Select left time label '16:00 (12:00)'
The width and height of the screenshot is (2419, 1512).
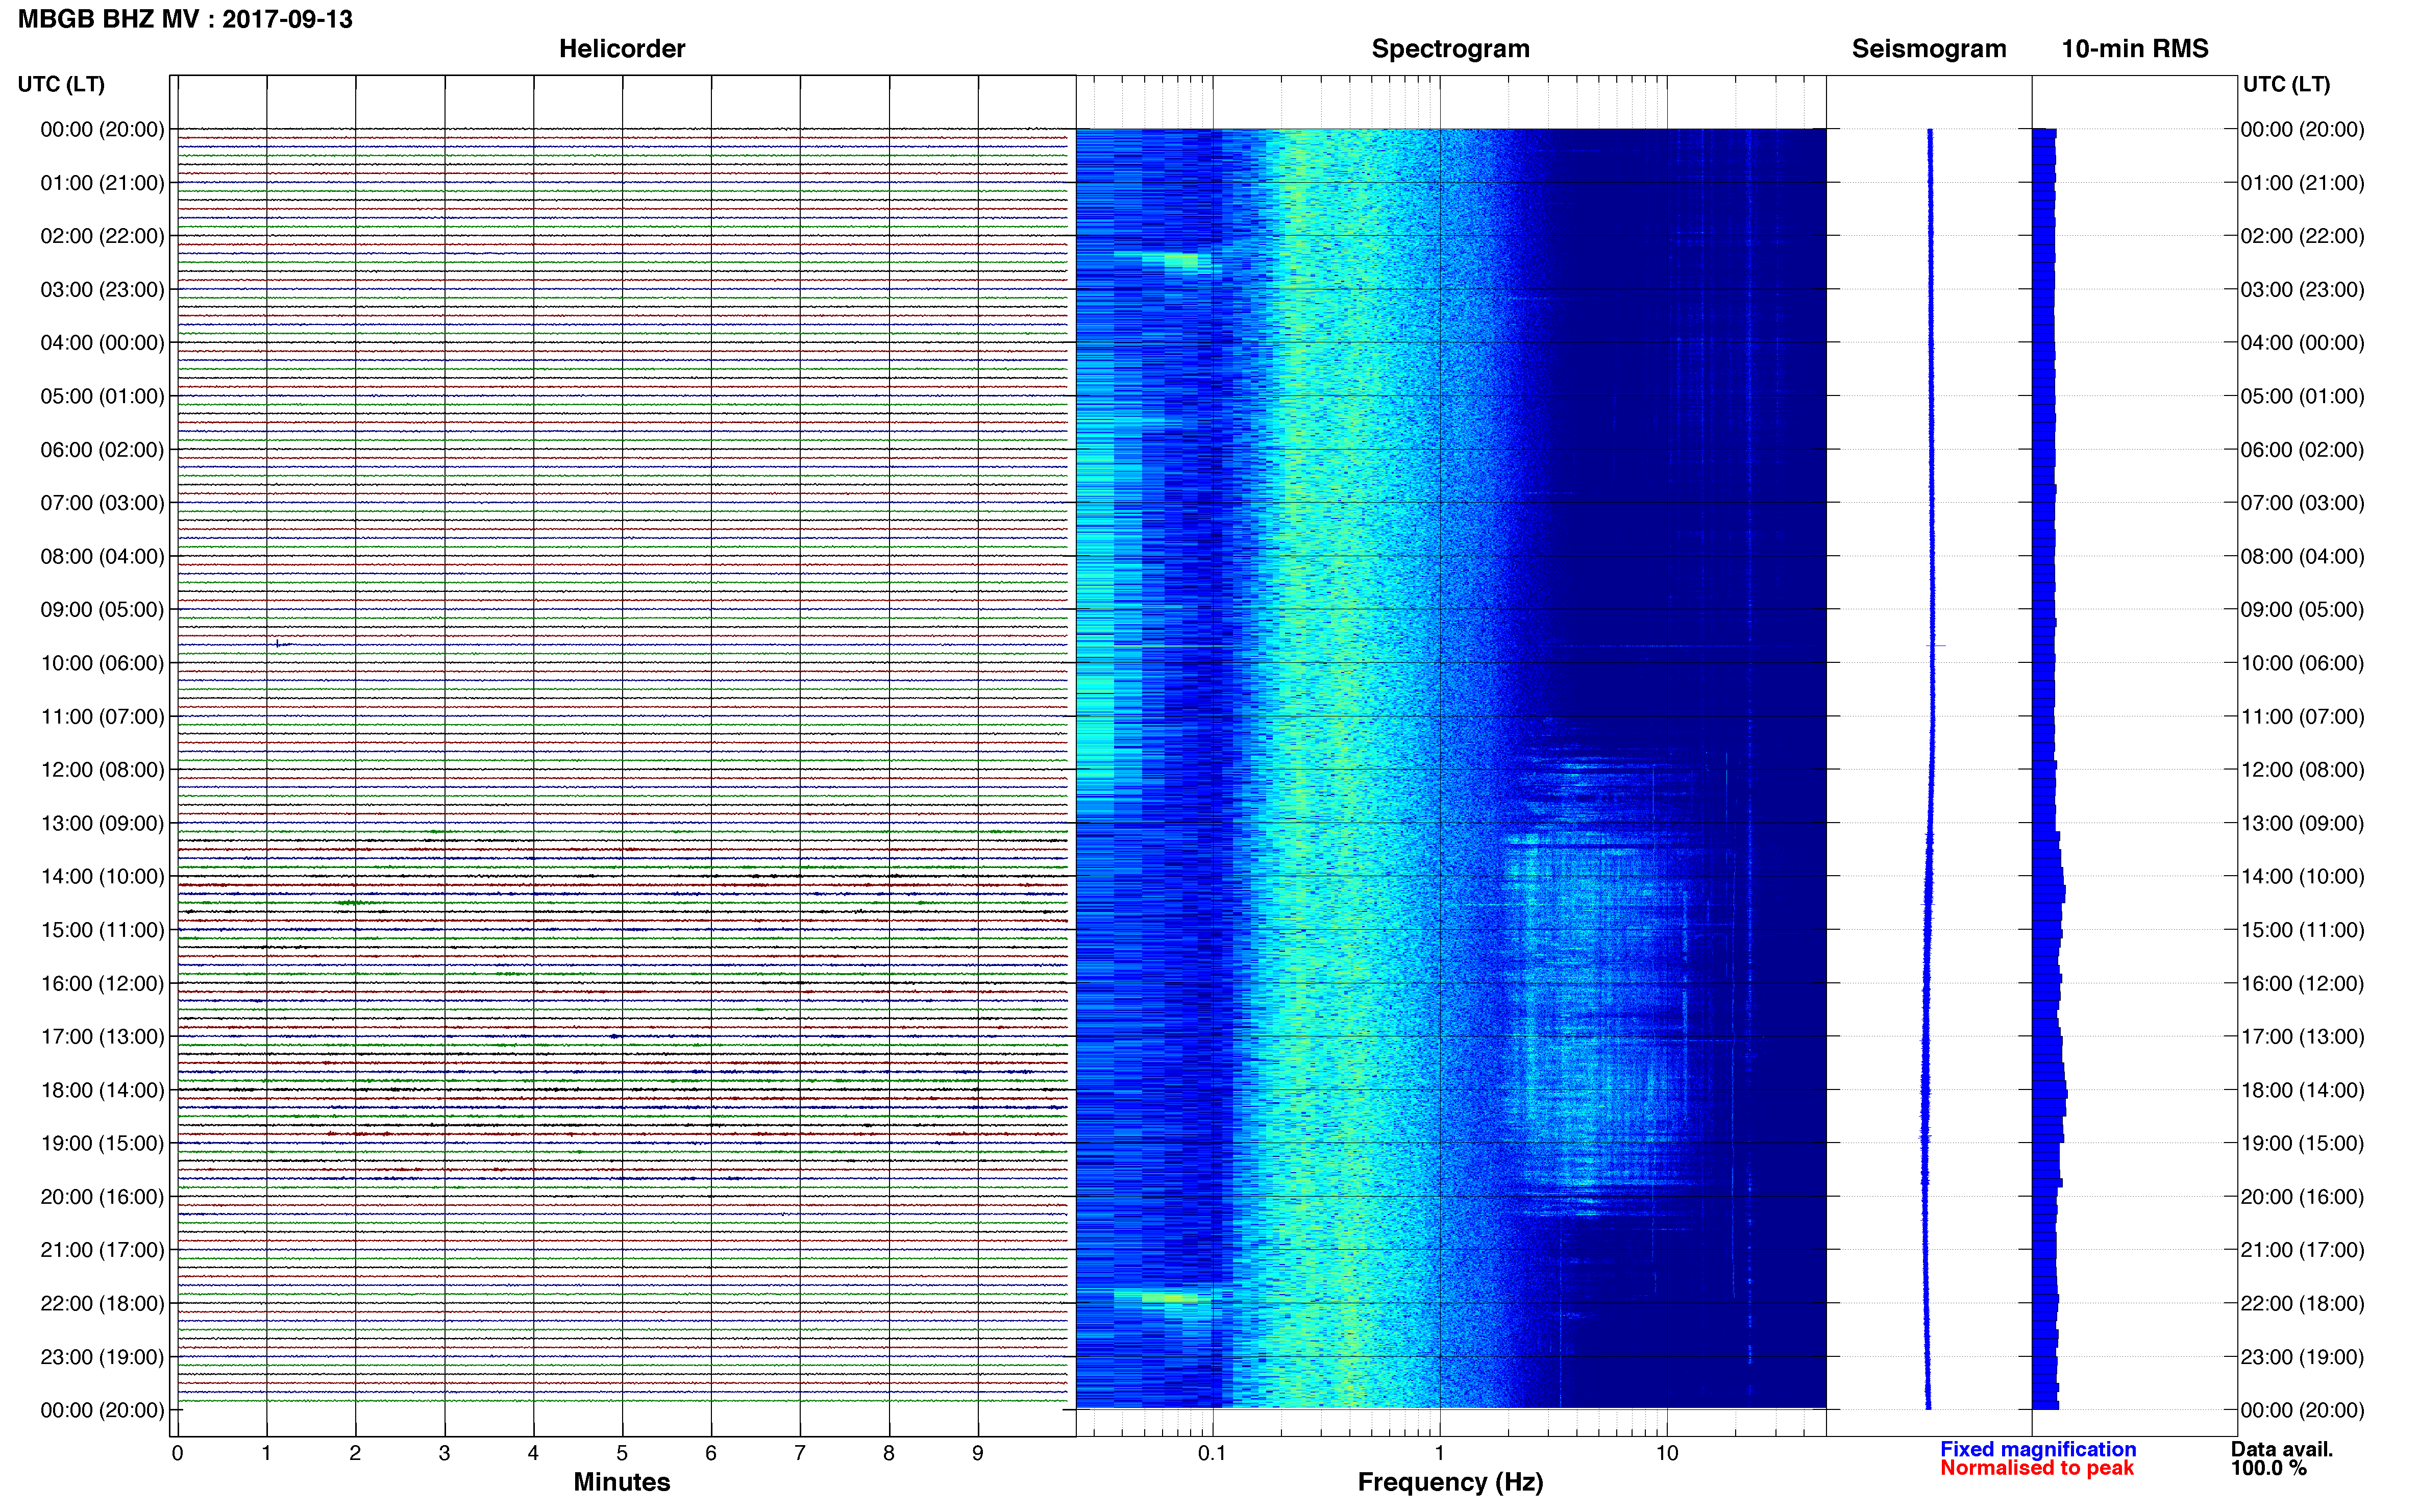click(x=102, y=983)
